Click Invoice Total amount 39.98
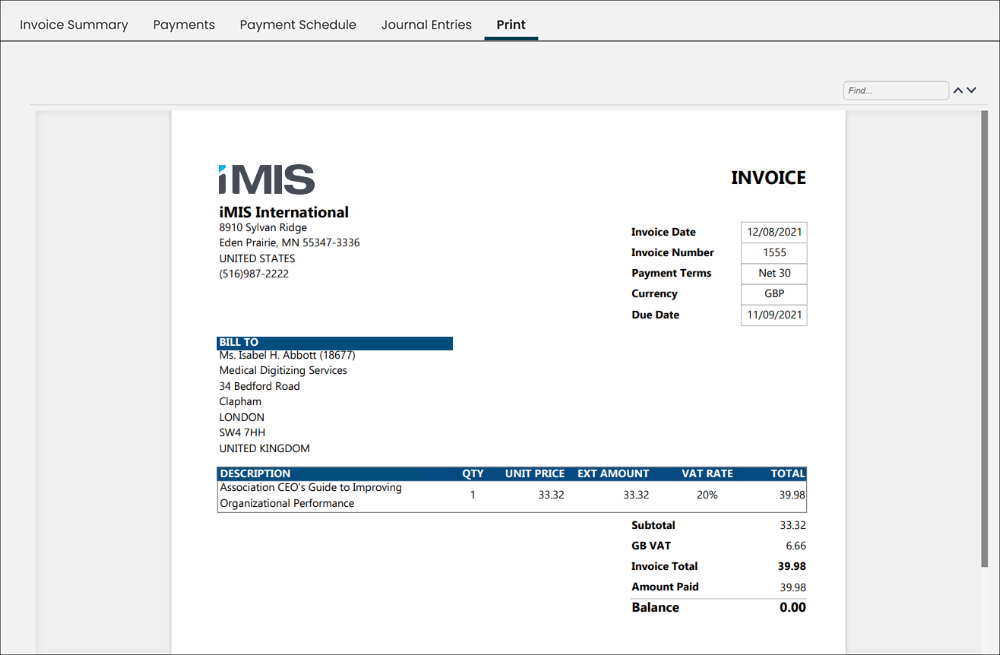This screenshot has height=655, width=1000. [x=791, y=566]
